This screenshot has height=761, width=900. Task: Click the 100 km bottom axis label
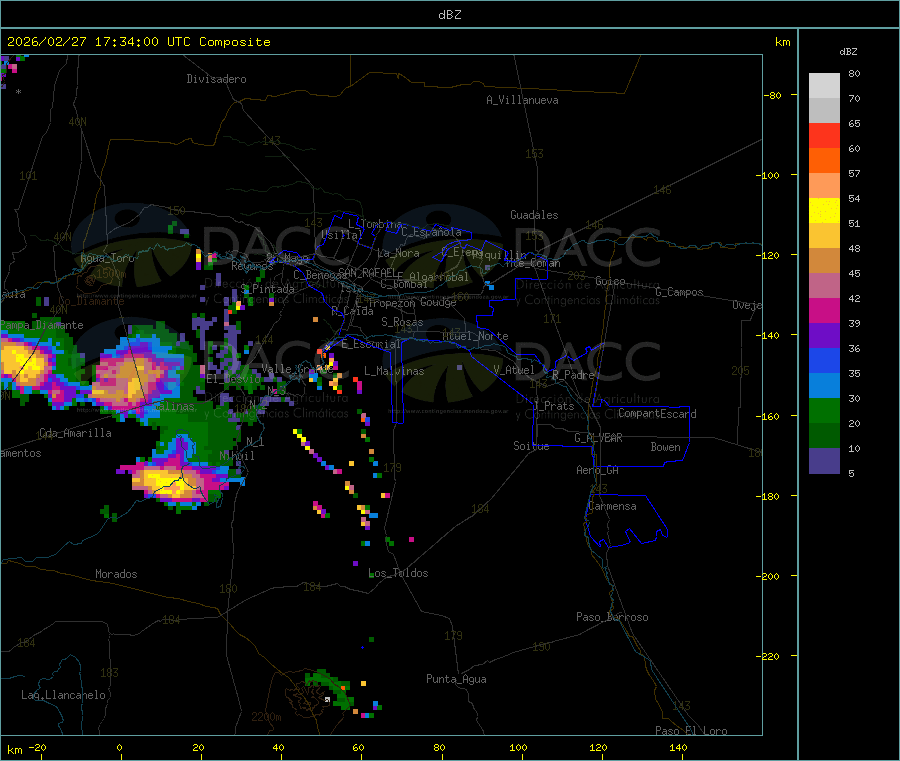518,747
